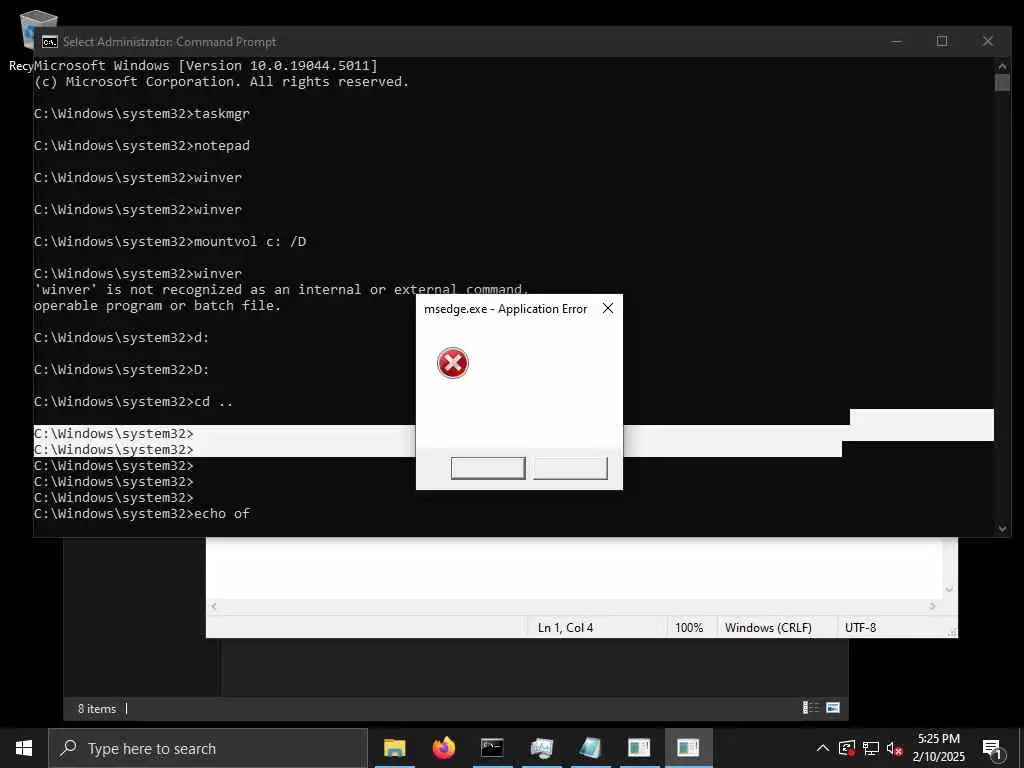
Task: Click Notepad horizontal scrollbar right arrow
Action: 933,606
